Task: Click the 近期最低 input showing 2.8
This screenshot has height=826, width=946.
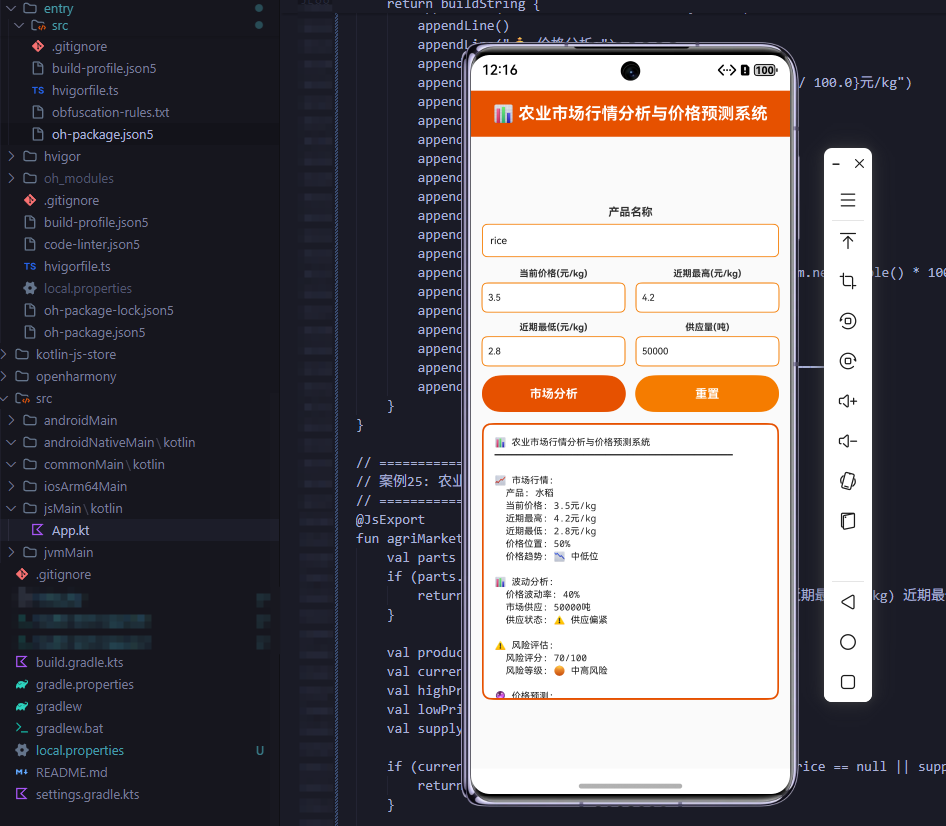Action: tap(553, 351)
